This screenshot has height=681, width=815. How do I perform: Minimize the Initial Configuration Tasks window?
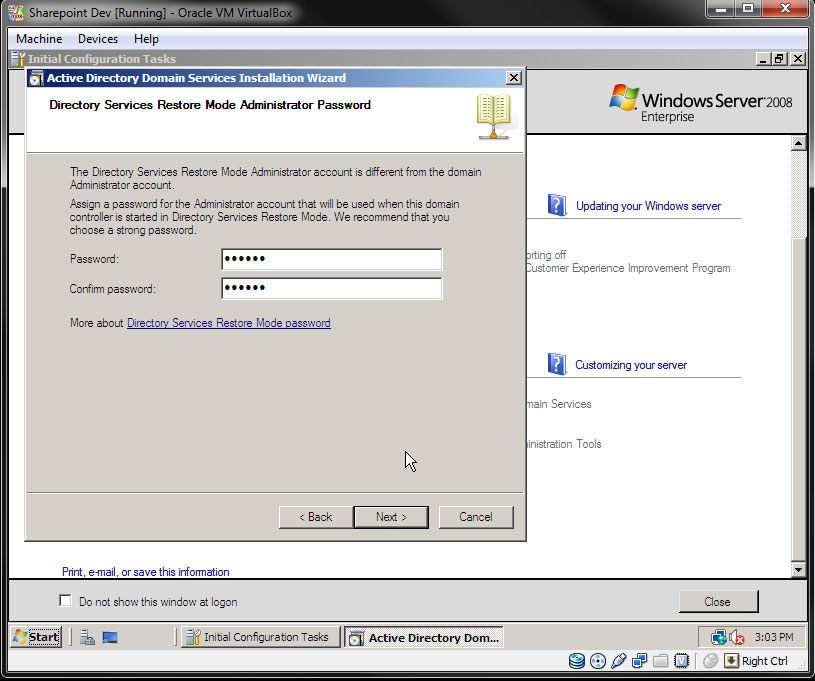coord(763,59)
